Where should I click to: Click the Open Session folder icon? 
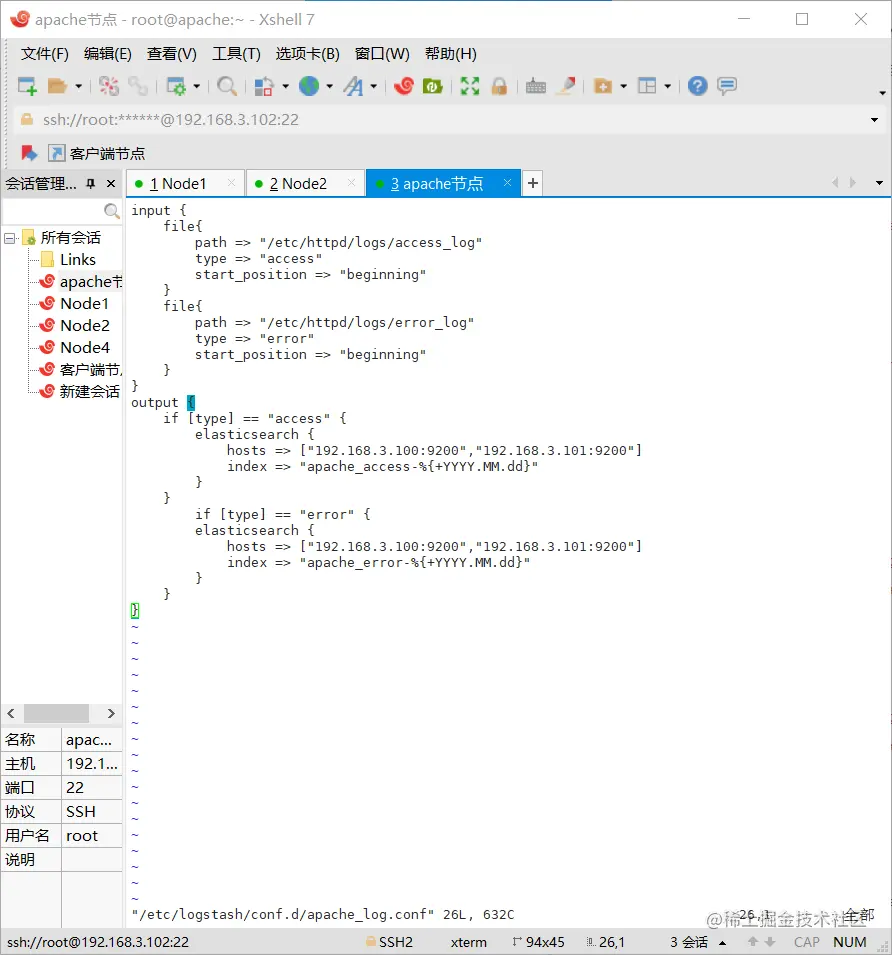pos(57,86)
